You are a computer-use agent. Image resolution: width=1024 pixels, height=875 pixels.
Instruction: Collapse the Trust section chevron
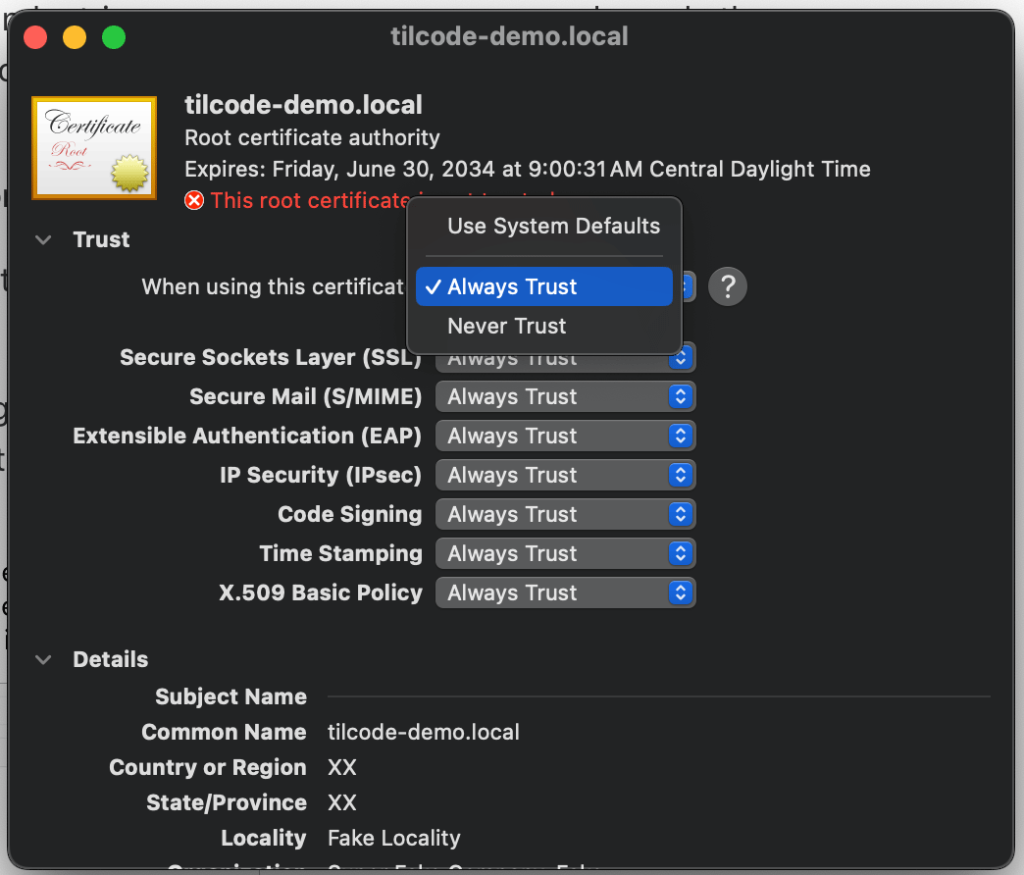point(43,240)
